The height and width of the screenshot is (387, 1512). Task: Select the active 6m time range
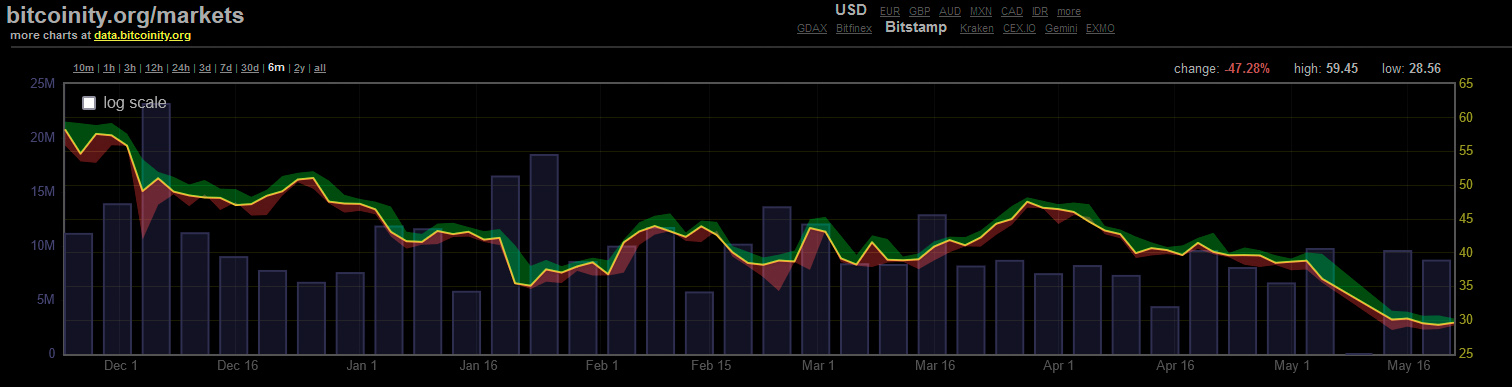(x=277, y=68)
